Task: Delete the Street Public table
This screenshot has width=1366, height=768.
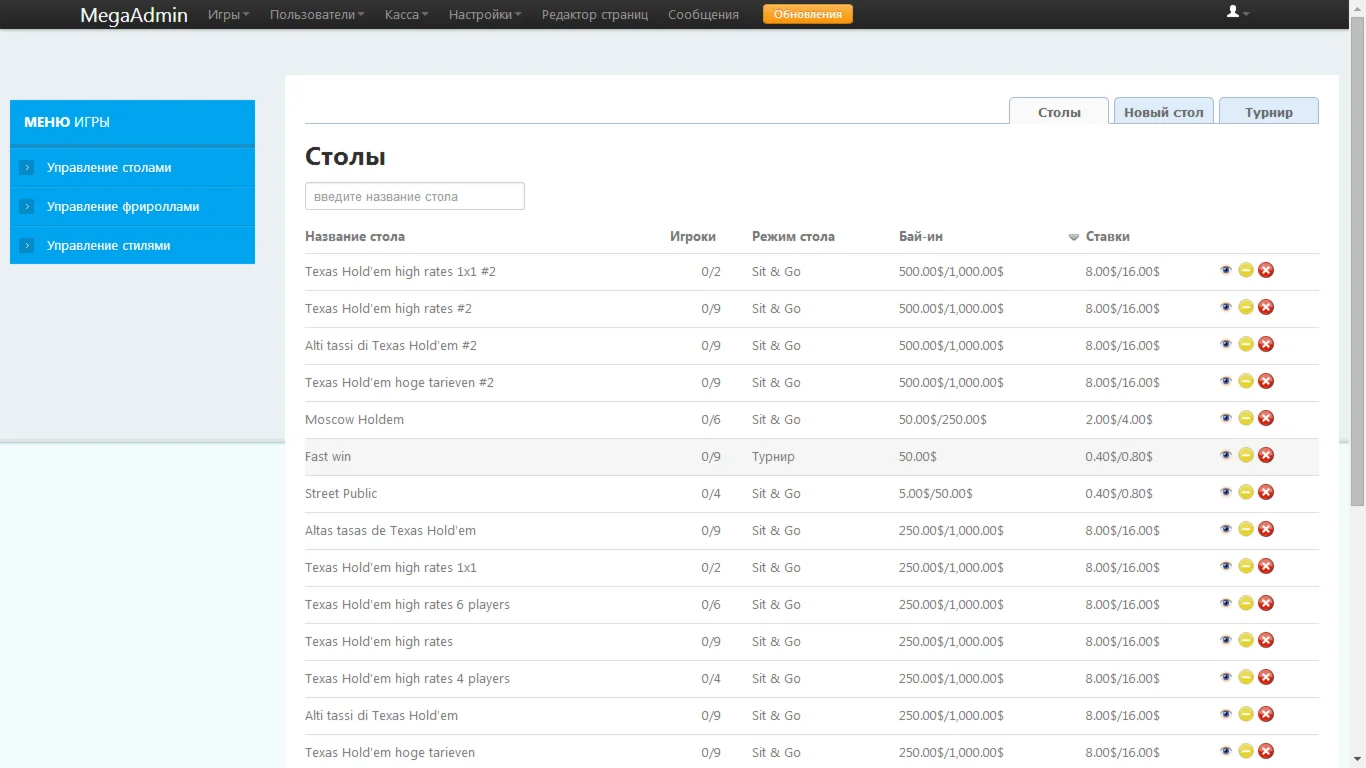Action: click(1266, 493)
